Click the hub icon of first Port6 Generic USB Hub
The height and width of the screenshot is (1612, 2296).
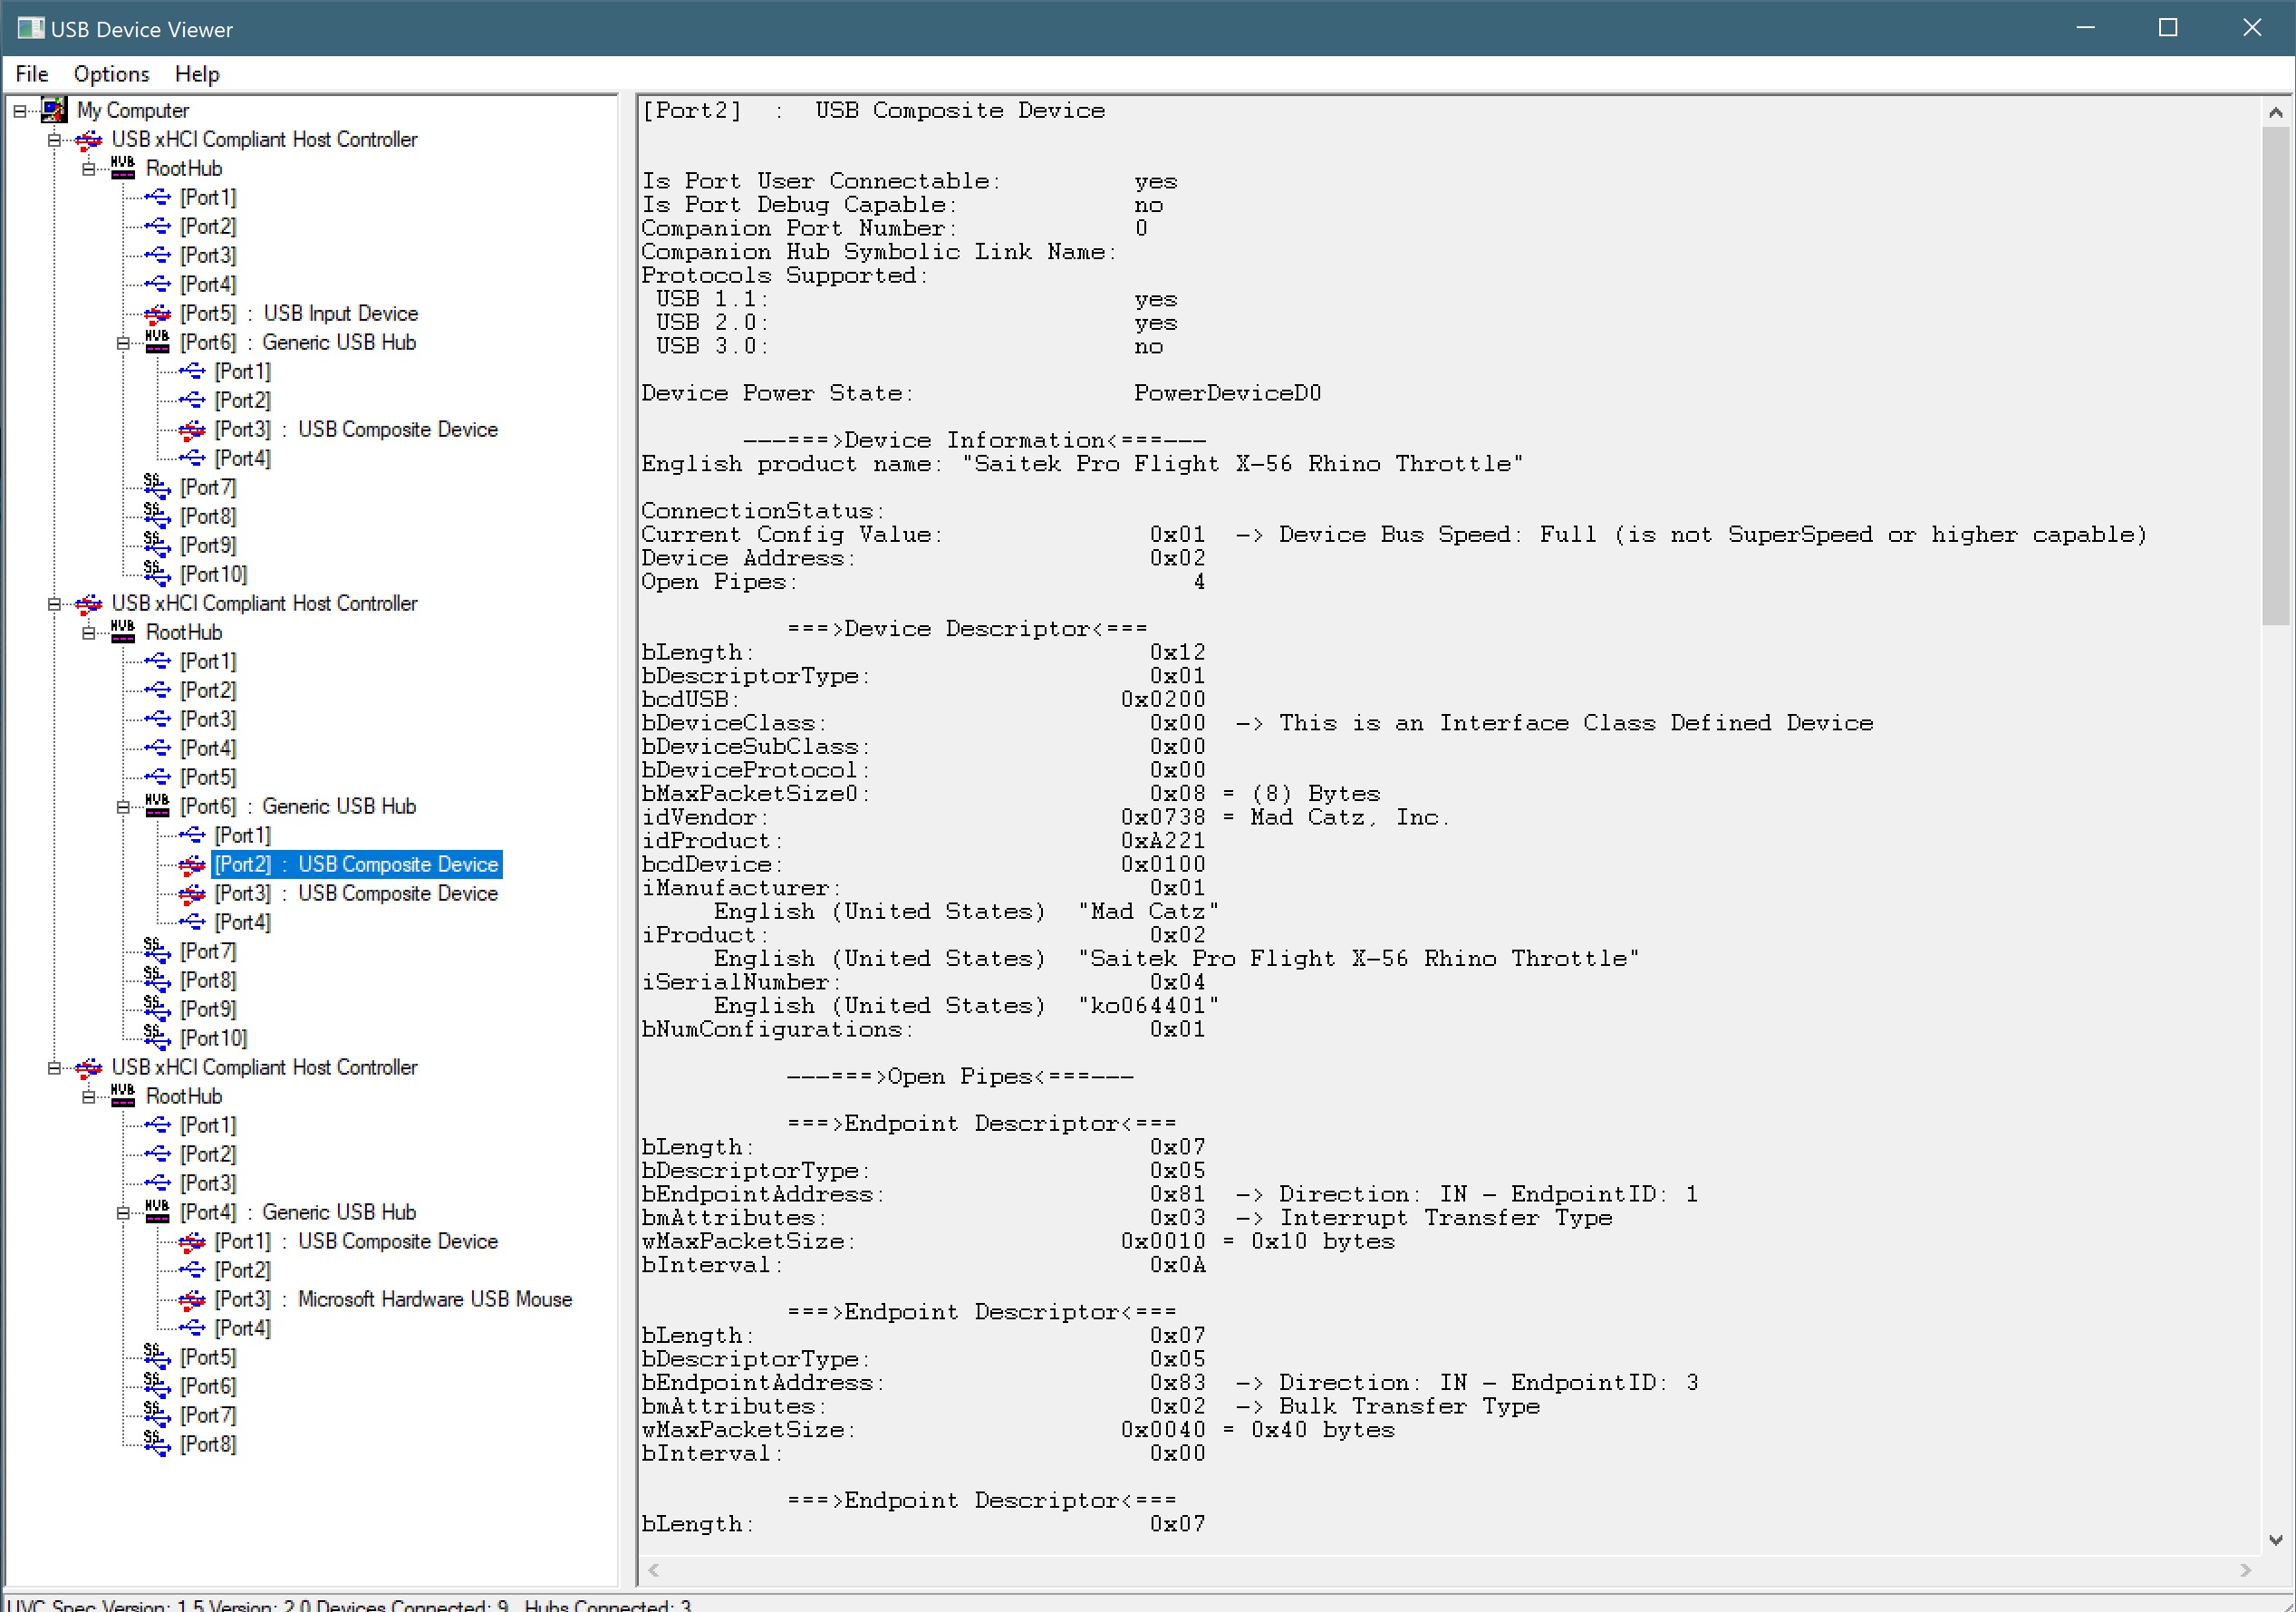click(x=157, y=342)
